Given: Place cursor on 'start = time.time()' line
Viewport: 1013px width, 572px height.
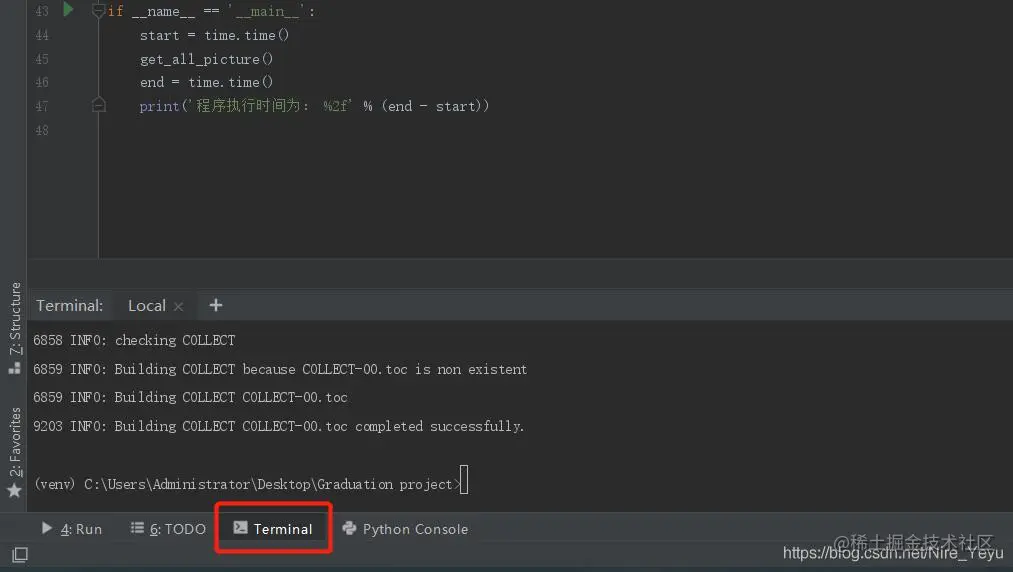Looking at the screenshot, I should coord(214,35).
